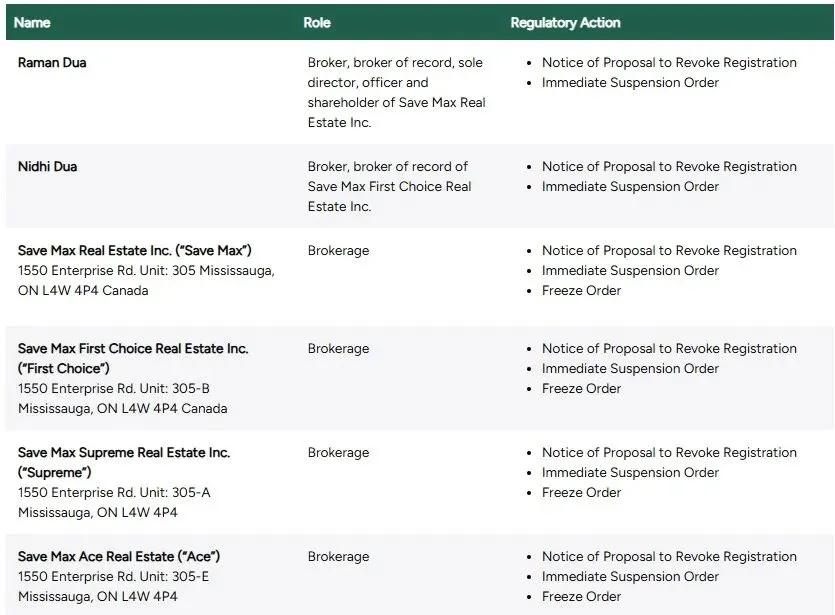Image resolution: width=835 pixels, height=615 pixels.
Task: Click "Freeze Order" in Ace row
Action: click(582, 596)
